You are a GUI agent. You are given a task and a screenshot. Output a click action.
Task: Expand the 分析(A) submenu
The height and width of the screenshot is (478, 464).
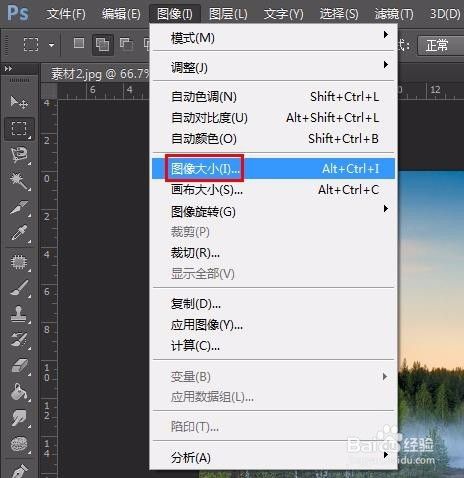pos(273,457)
